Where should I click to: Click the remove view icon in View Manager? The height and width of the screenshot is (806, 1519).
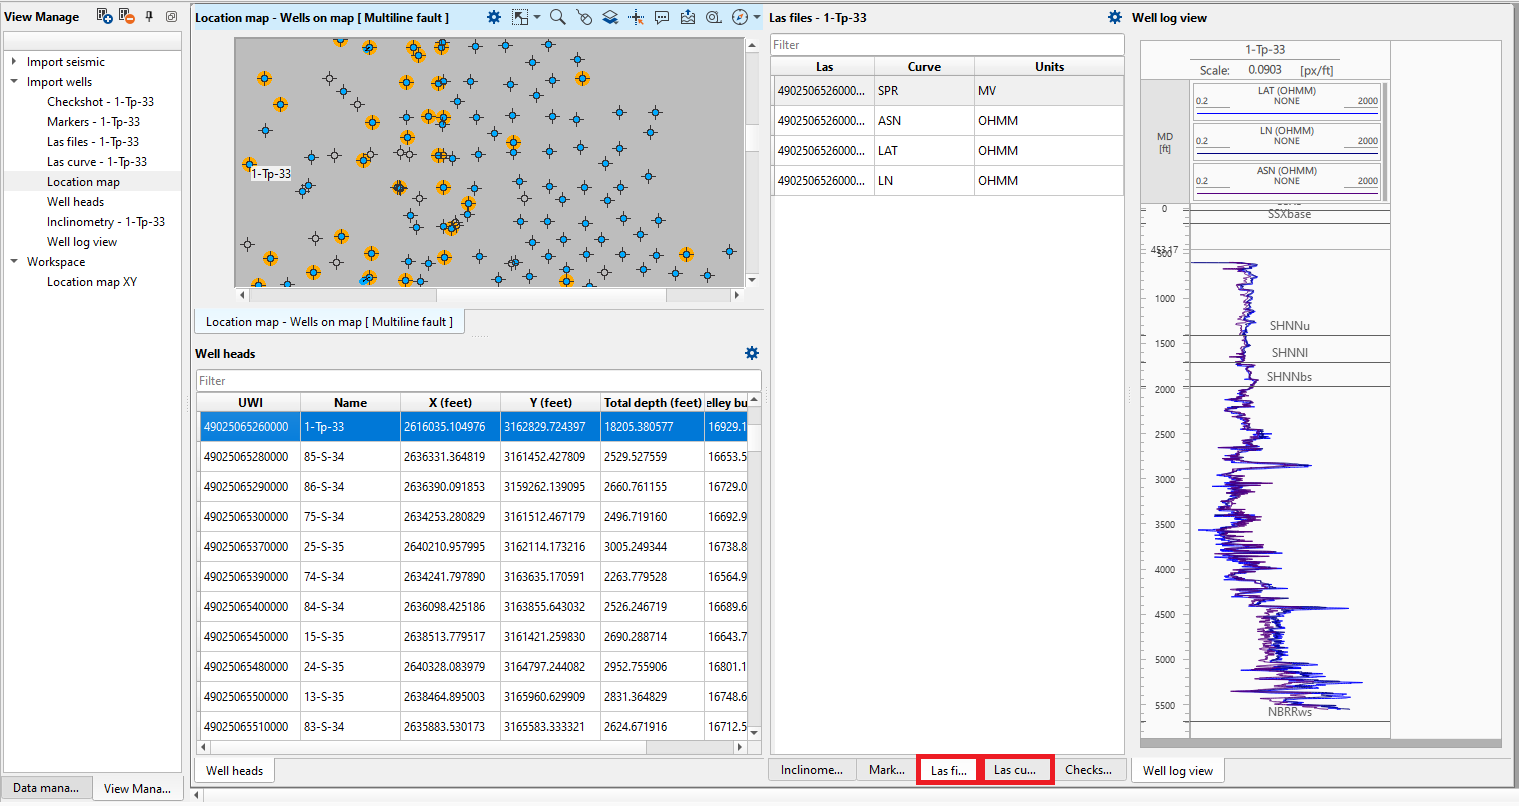[126, 16]
